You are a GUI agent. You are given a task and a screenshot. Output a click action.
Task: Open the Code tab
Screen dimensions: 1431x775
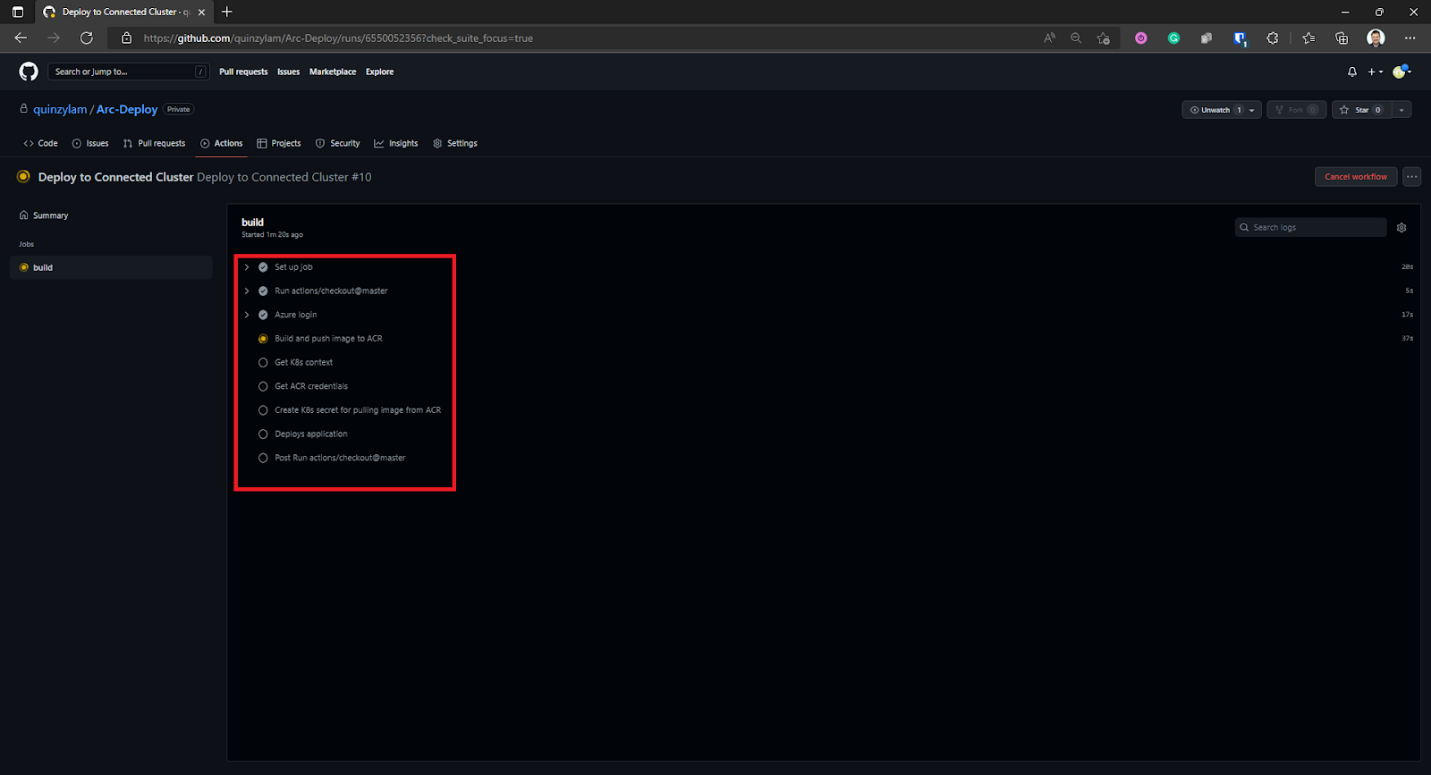[x=41, y=144]
